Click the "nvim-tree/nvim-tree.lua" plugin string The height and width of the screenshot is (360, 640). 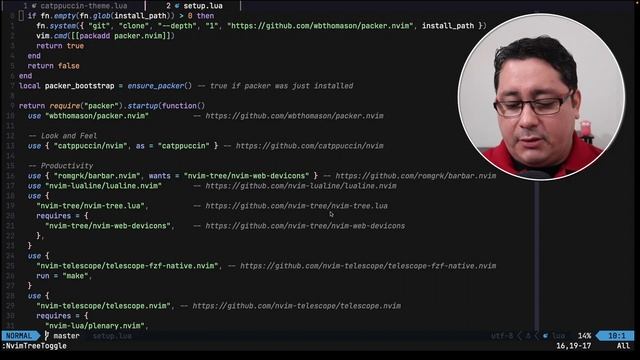click(90, 206)
